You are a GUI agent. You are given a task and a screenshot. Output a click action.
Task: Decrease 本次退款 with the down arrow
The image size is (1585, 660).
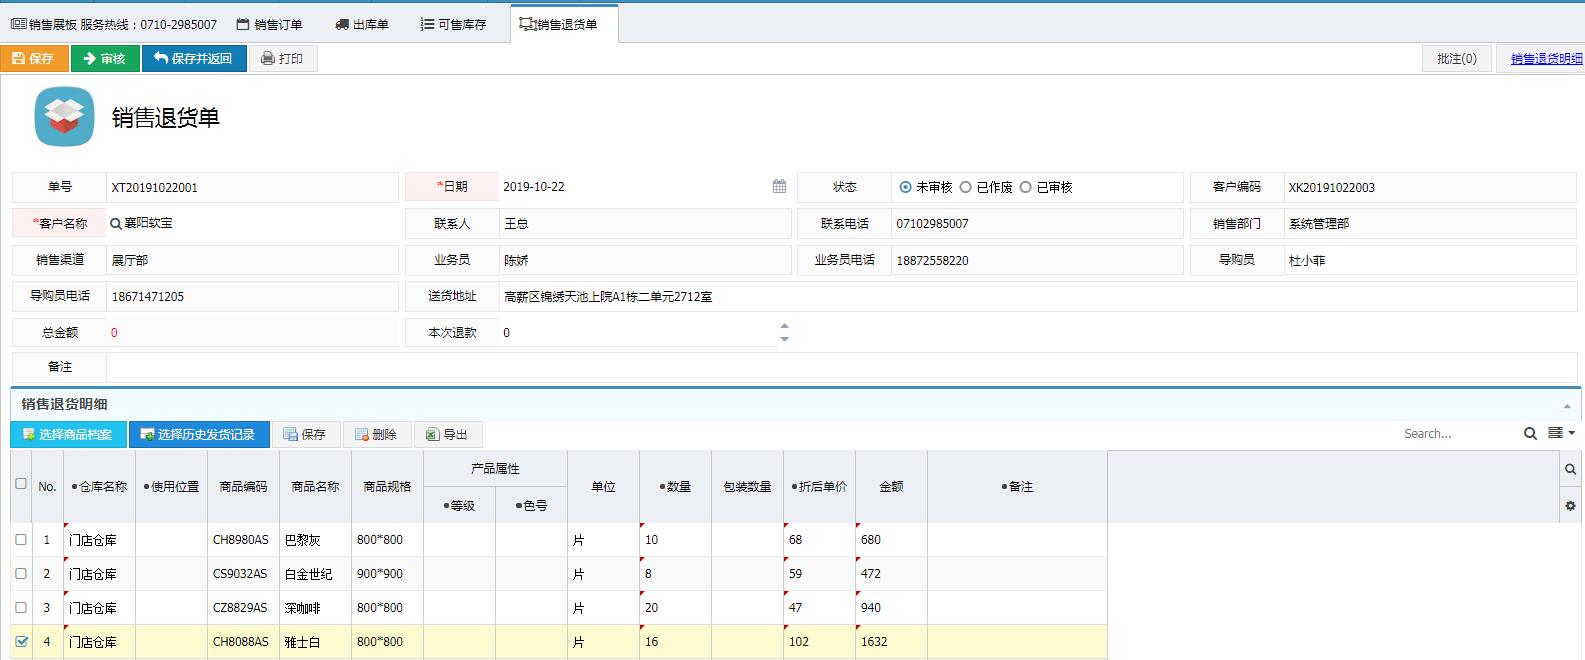tap(784, 339)
